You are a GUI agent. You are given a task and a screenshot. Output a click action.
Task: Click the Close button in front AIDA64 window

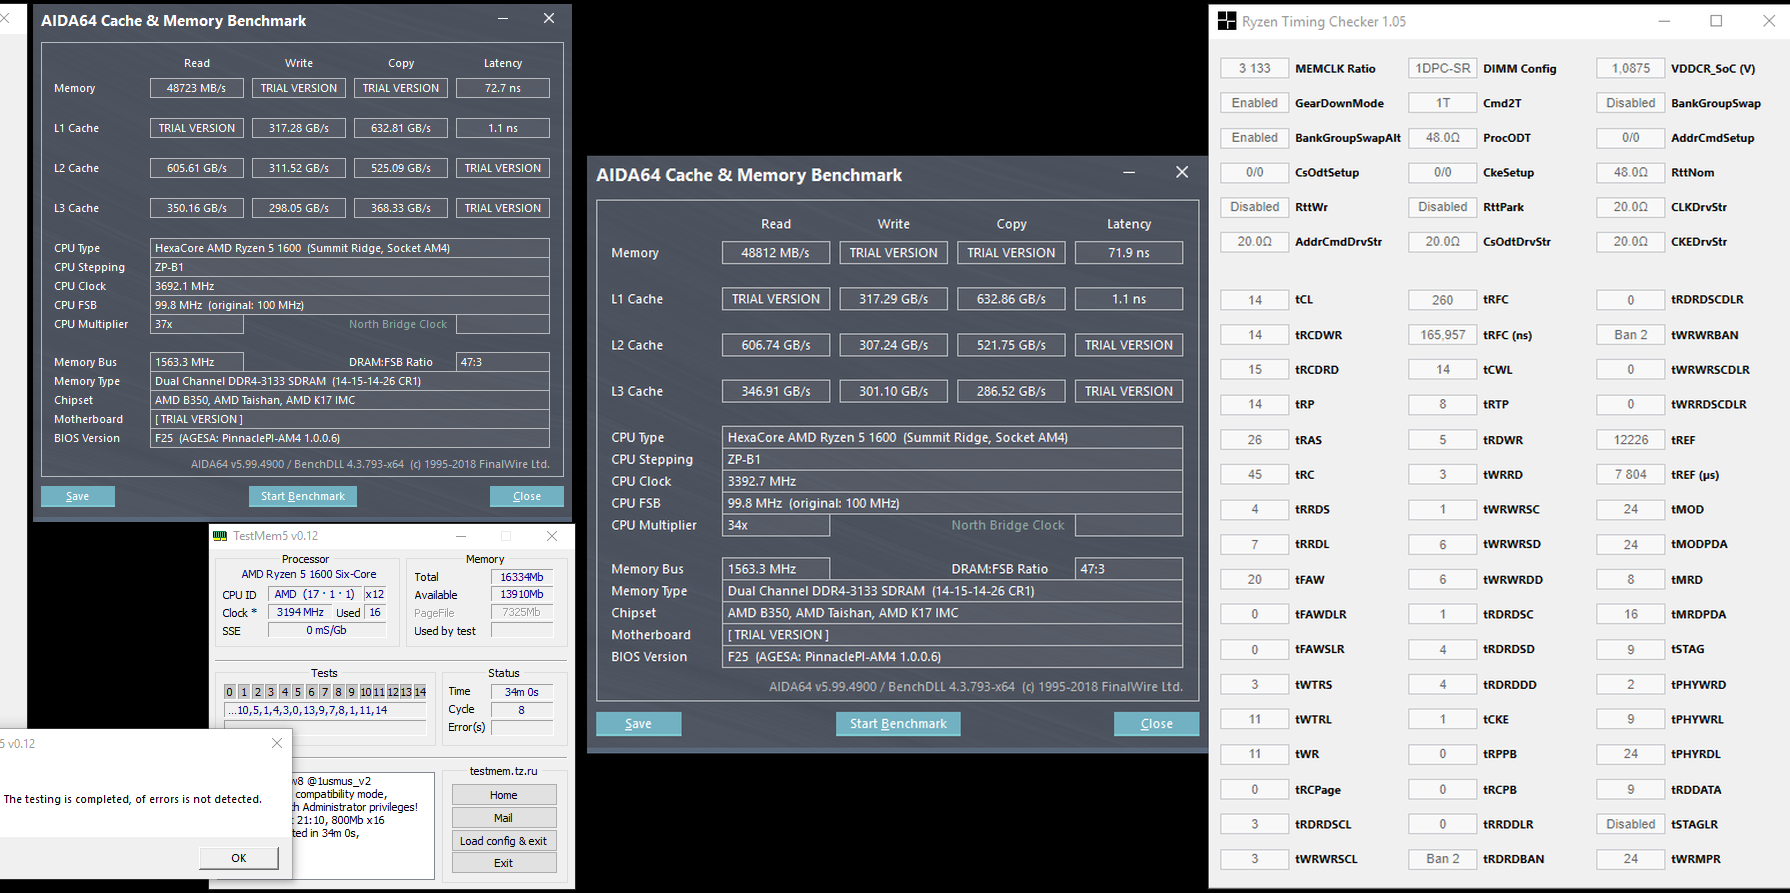click(1156, 724)
